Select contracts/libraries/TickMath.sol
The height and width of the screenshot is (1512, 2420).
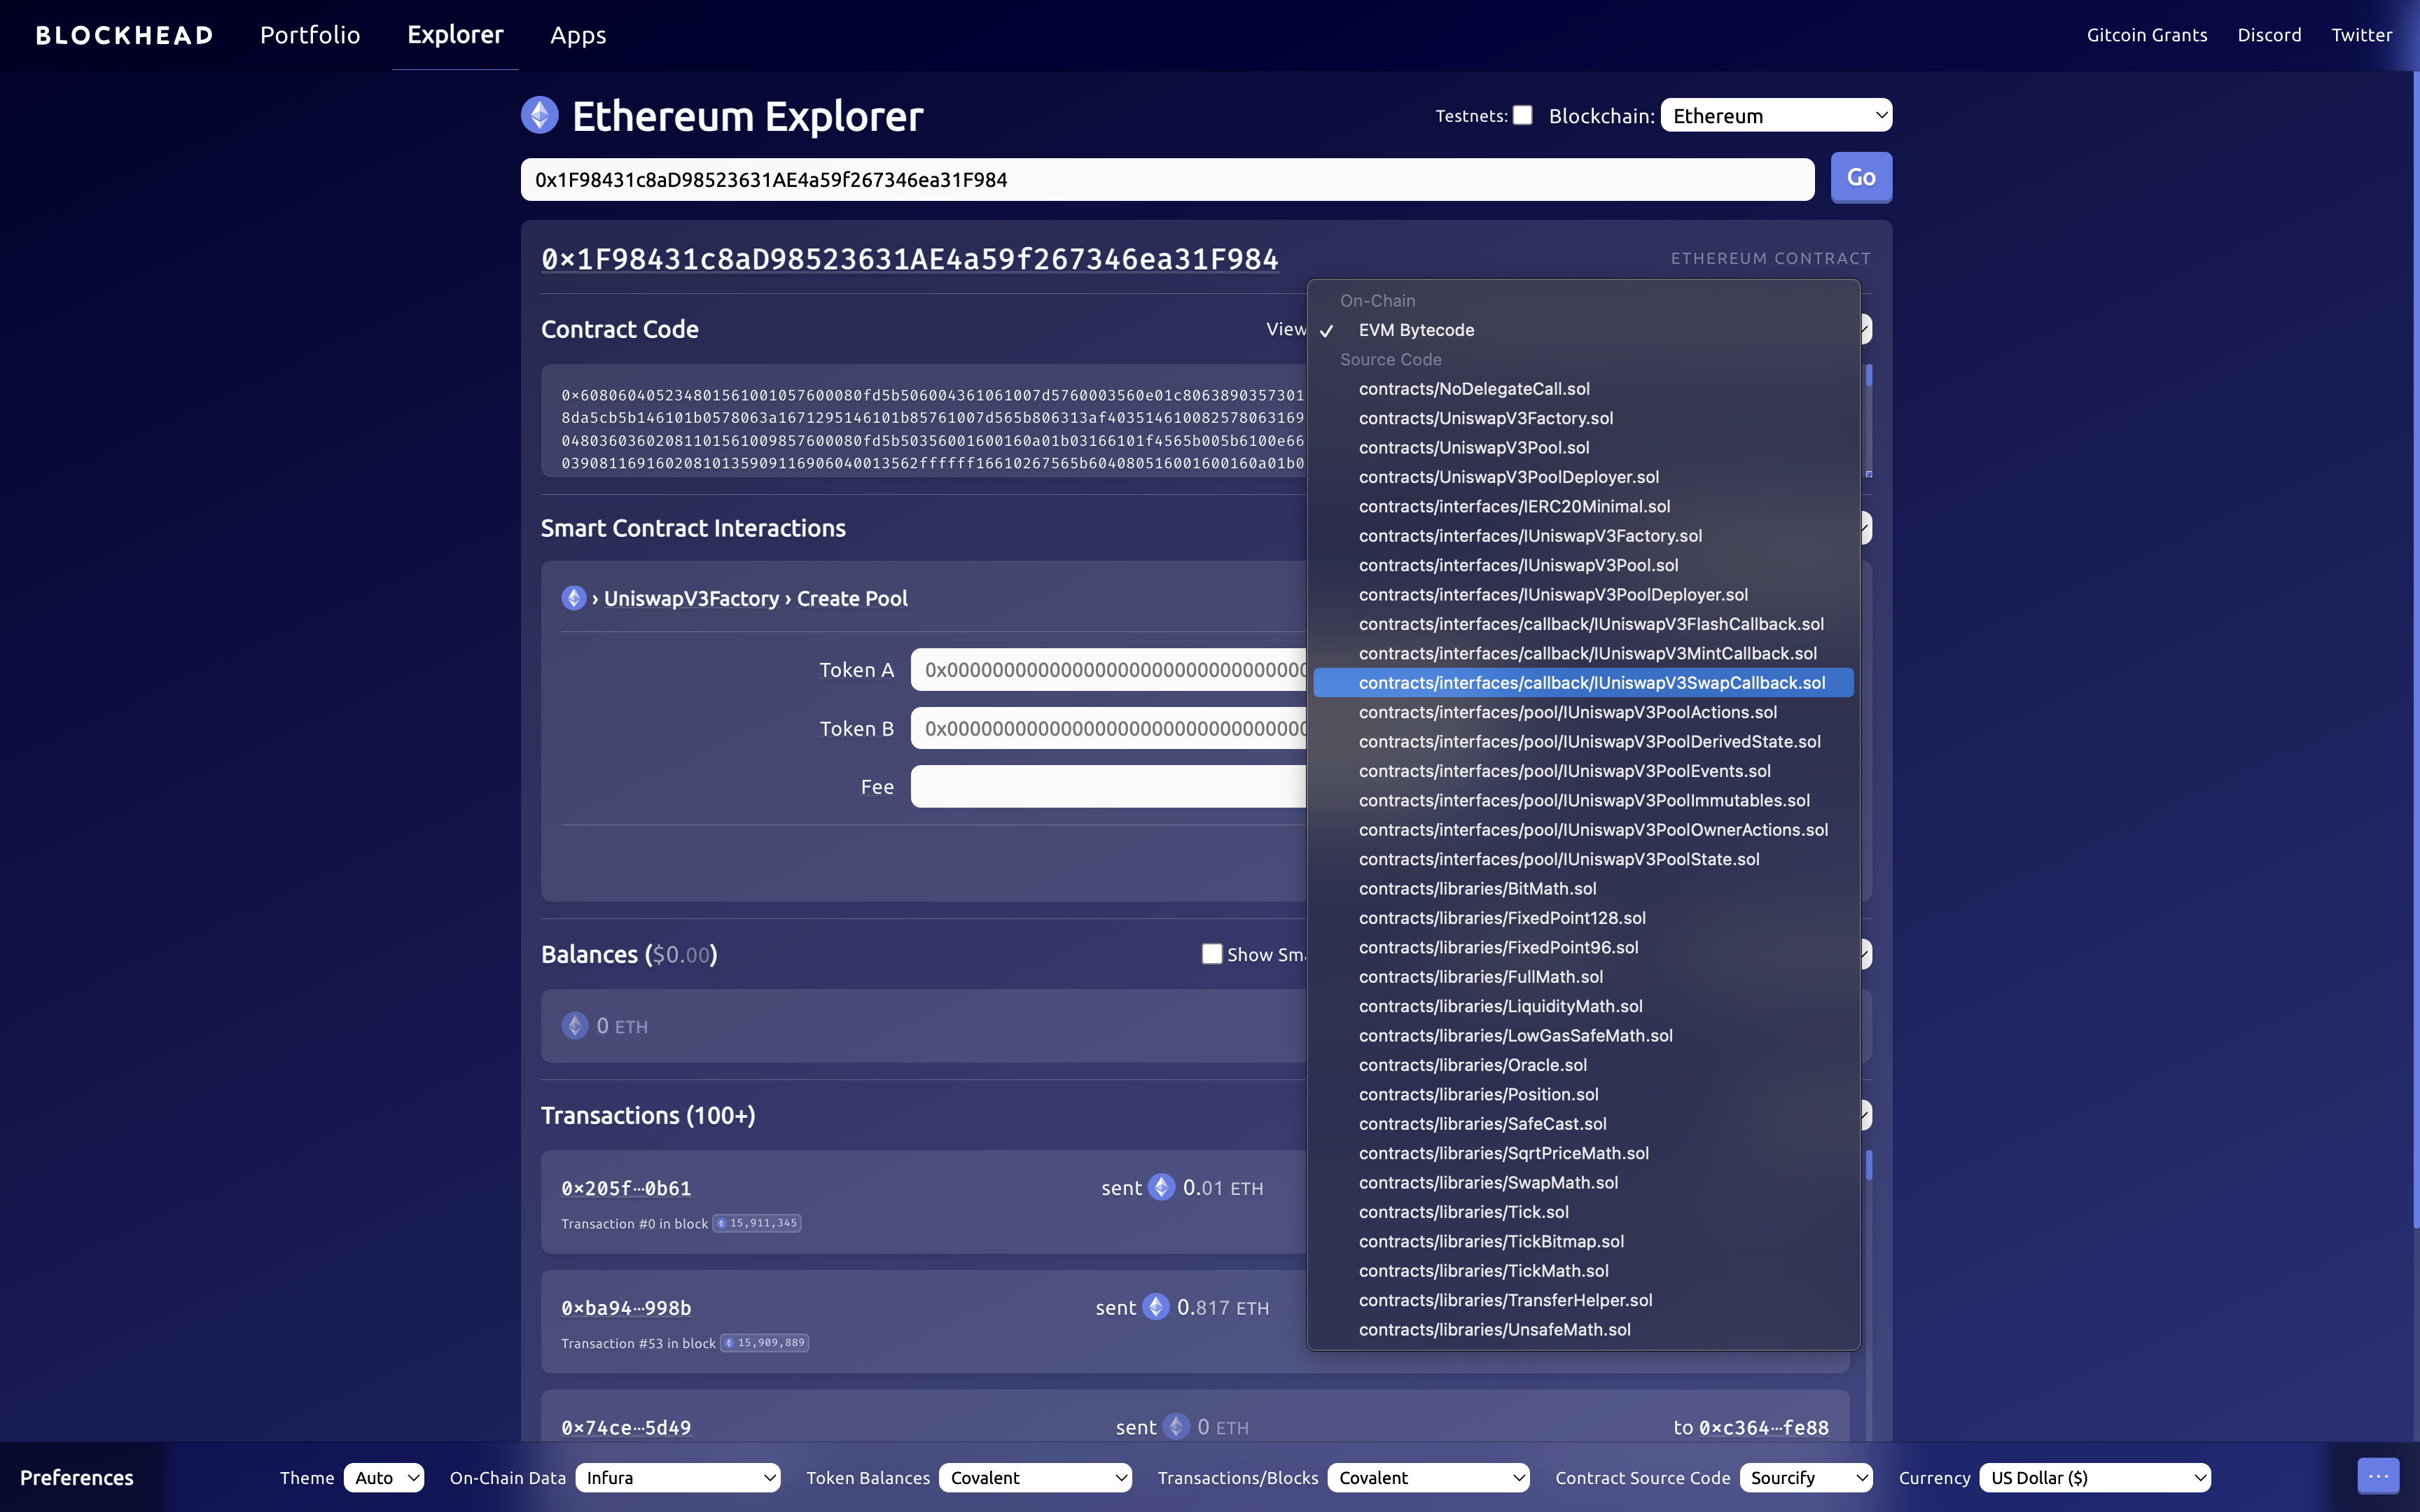click(1583, 1271)
